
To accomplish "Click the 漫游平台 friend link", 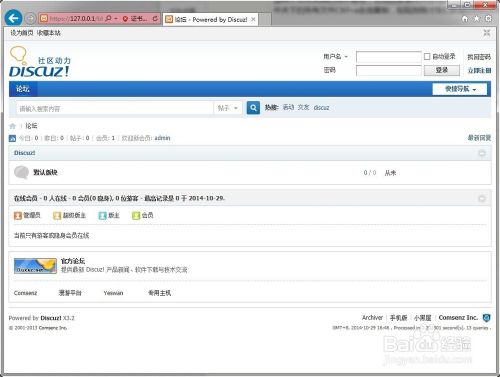I will [70, 293].
